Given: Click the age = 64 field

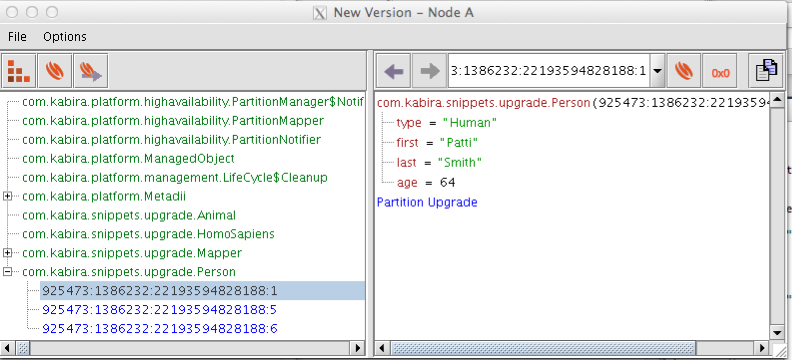Looking at the screenshot, I should [x=426, y=182].
